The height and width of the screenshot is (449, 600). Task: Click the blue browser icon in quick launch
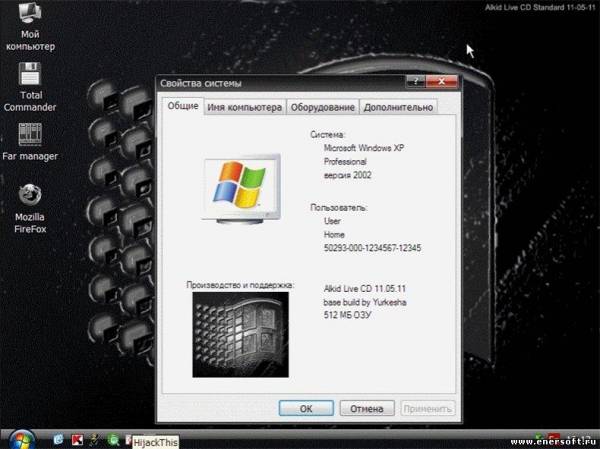58,439
